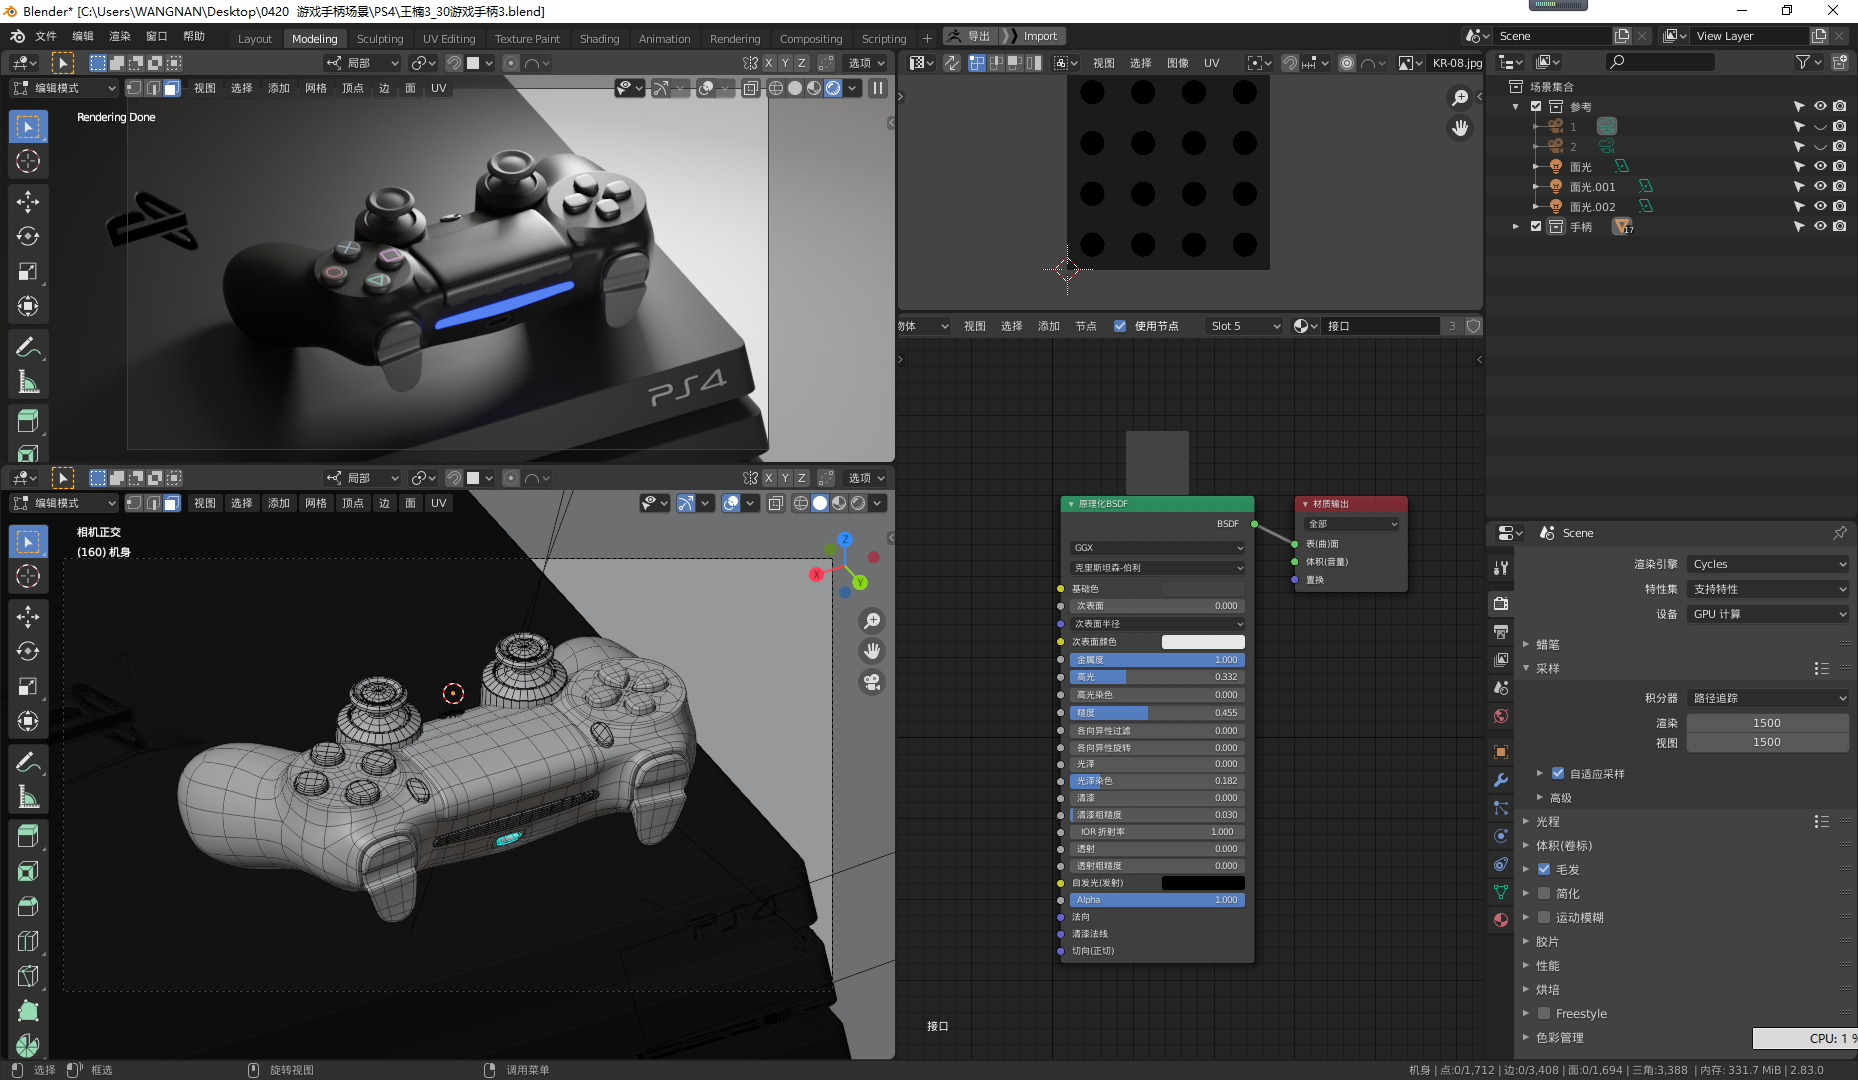
Task: Open the Modifiers properties tab
Action: point(1501,780)
